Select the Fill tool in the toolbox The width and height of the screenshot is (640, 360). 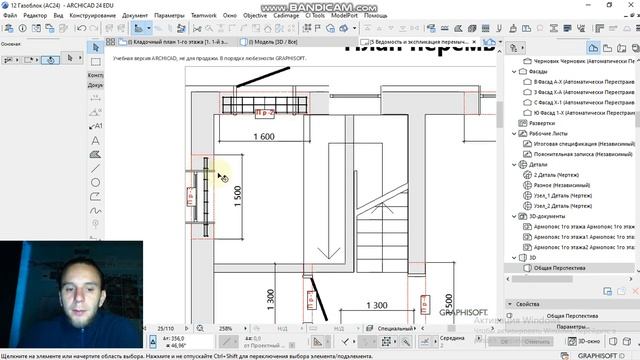click(96, 154)
